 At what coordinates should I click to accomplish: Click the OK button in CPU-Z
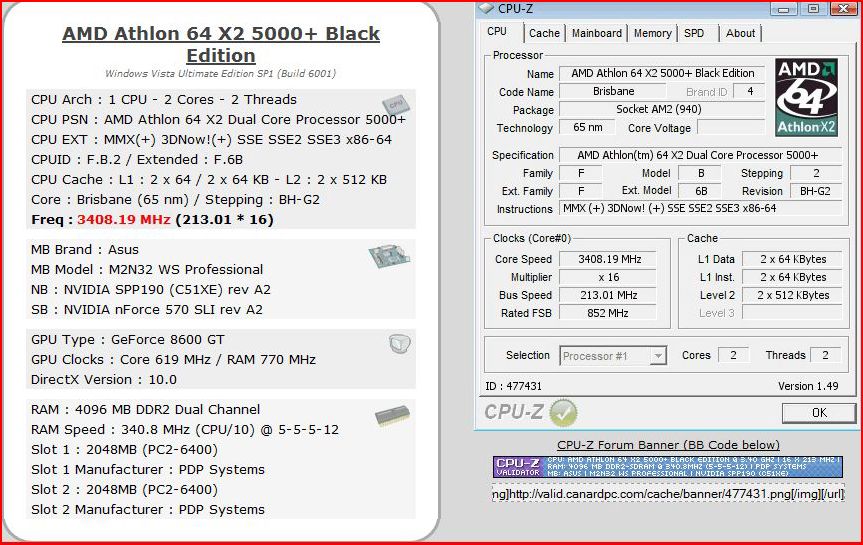(818, 413)
